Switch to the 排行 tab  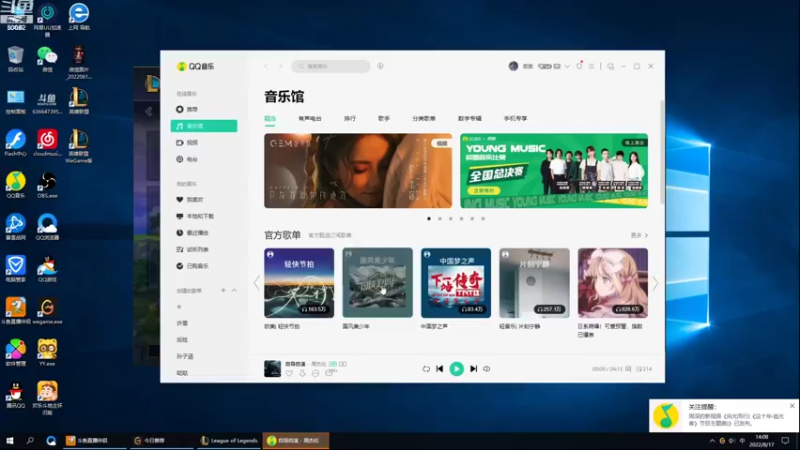349,118
